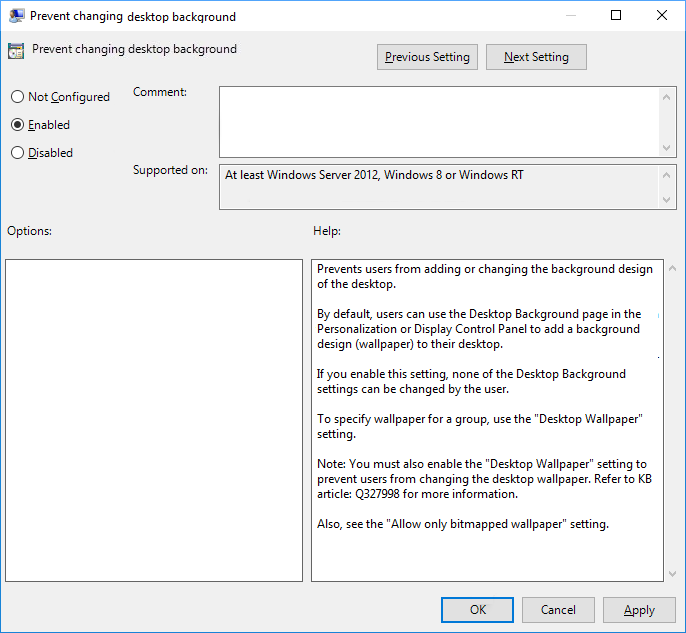Go to Previous Setting
Viewport: 686px width, 633px height.
(427, 57)
